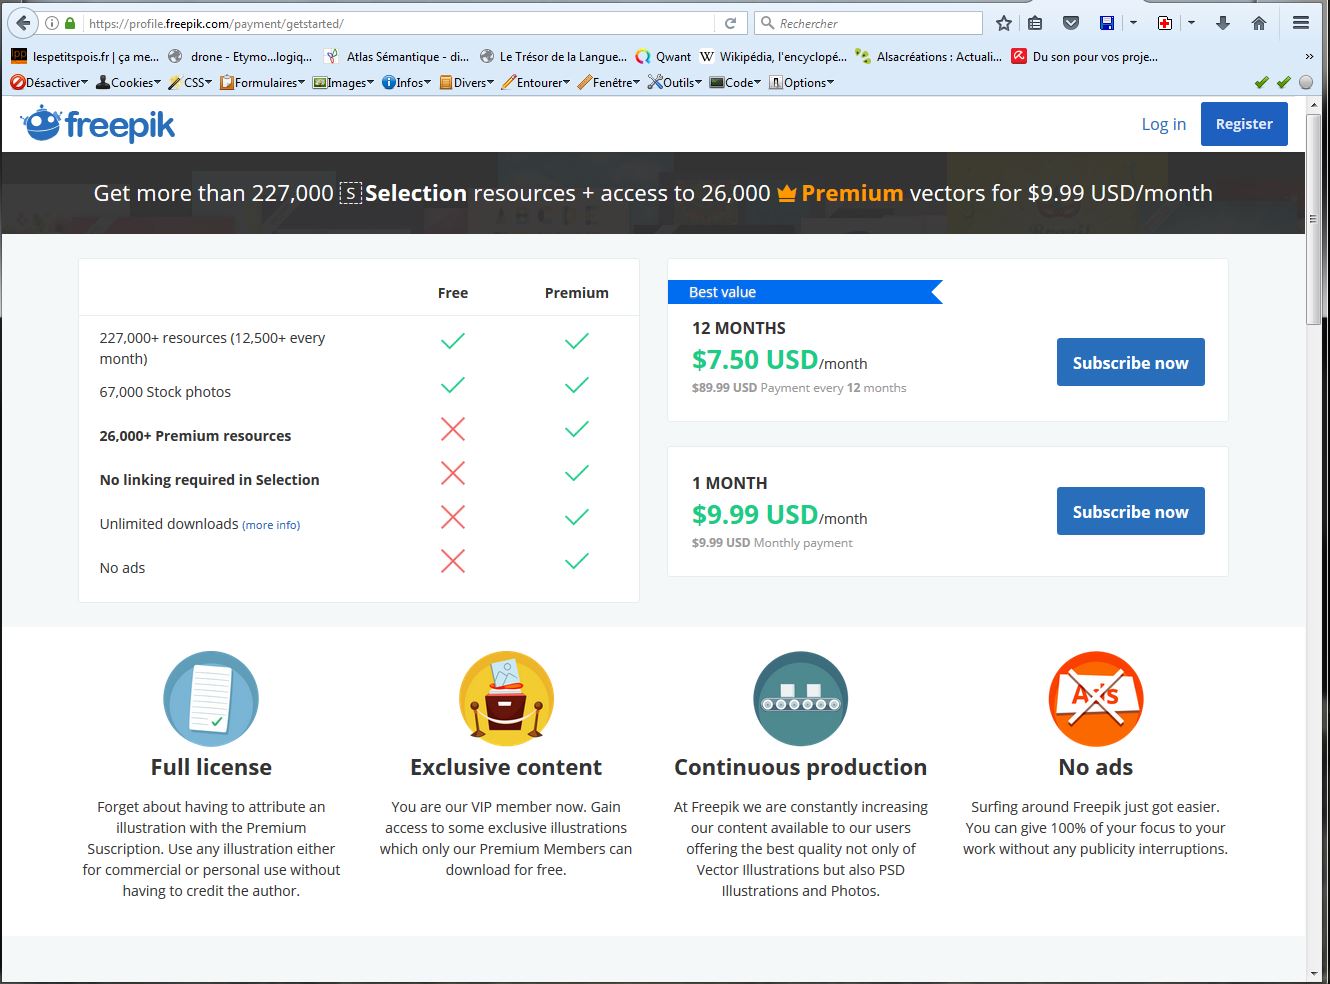The height and width of the screenshot is (984, 1330).
Task: Click the Firefox home icon
Action: pos(1259,23)
